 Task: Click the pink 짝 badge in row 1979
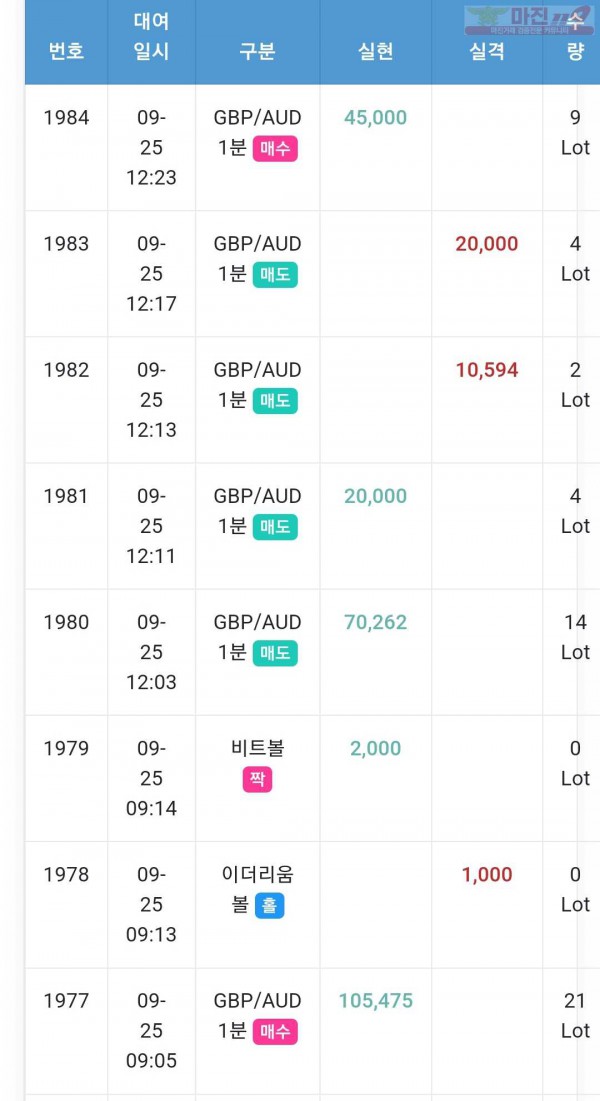(257, 779)
